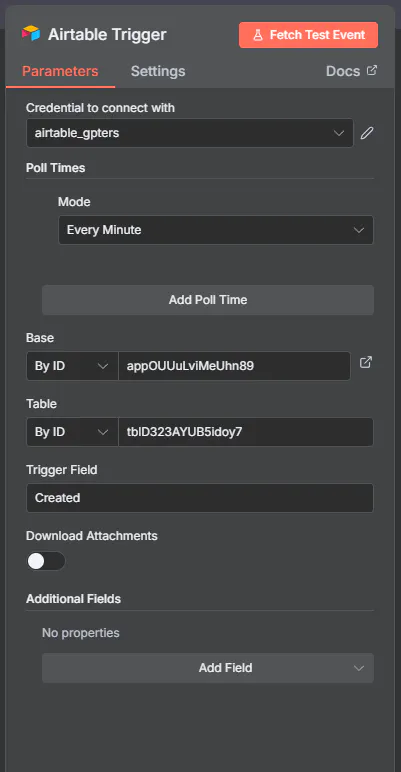Click the Airtable Trigger title text

tap(107, 35)
